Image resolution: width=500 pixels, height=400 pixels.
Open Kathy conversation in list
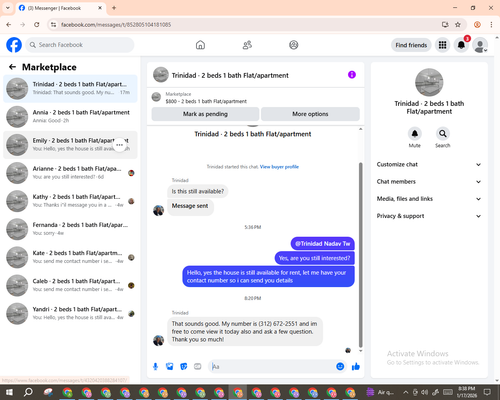(70, 201)
